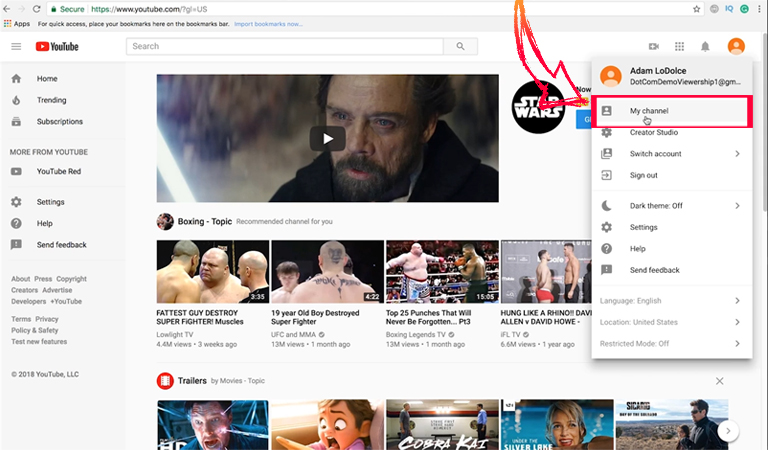Open the hamburger guide menu
Viewport: 768px width, 450px height.
click(16, 47)
